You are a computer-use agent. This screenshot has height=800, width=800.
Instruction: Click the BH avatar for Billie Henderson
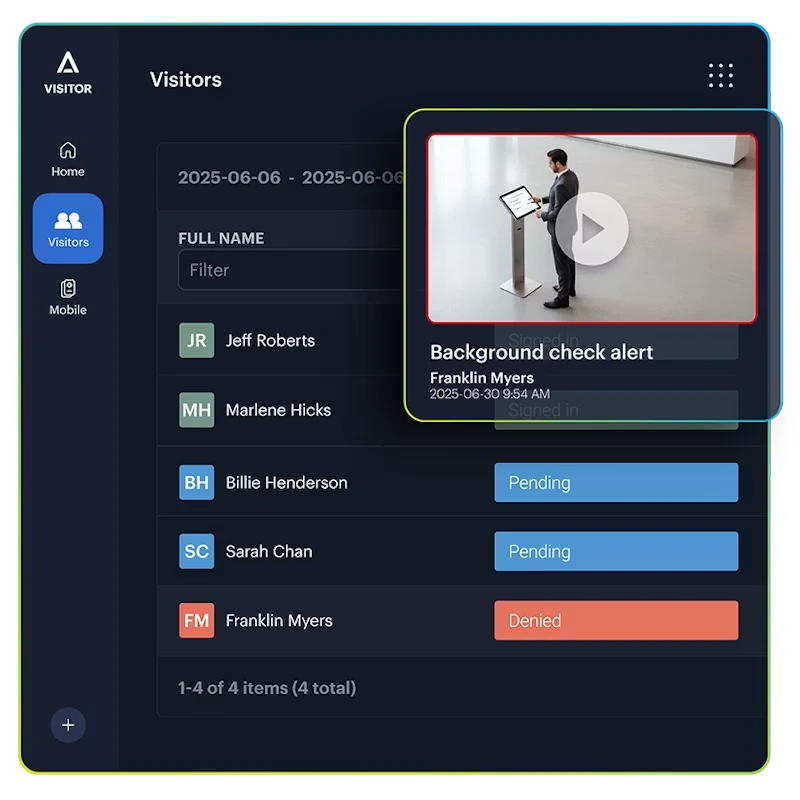point(196,482)
